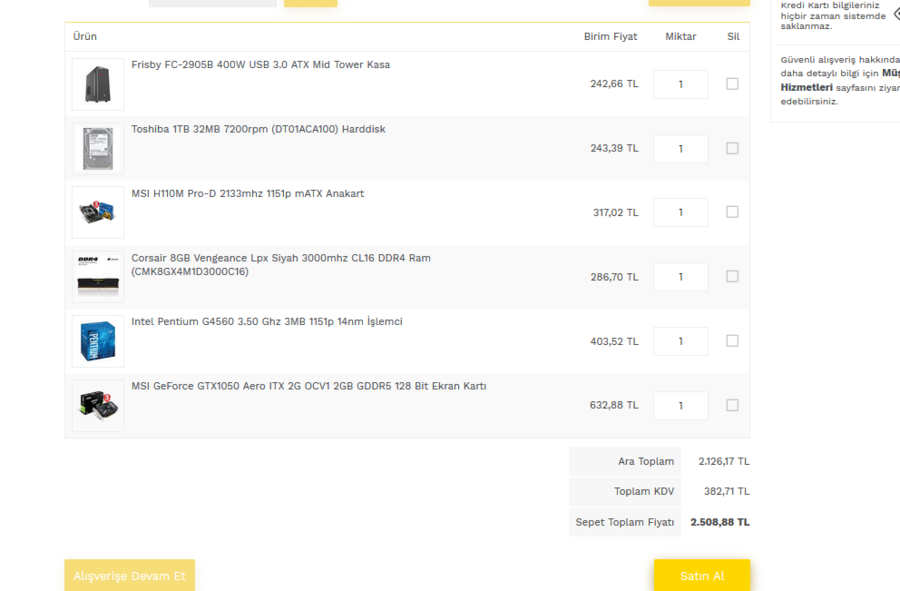Screen dimensions: 900x591
Task: Click the Miktar column header
Action: click(681, 36)
